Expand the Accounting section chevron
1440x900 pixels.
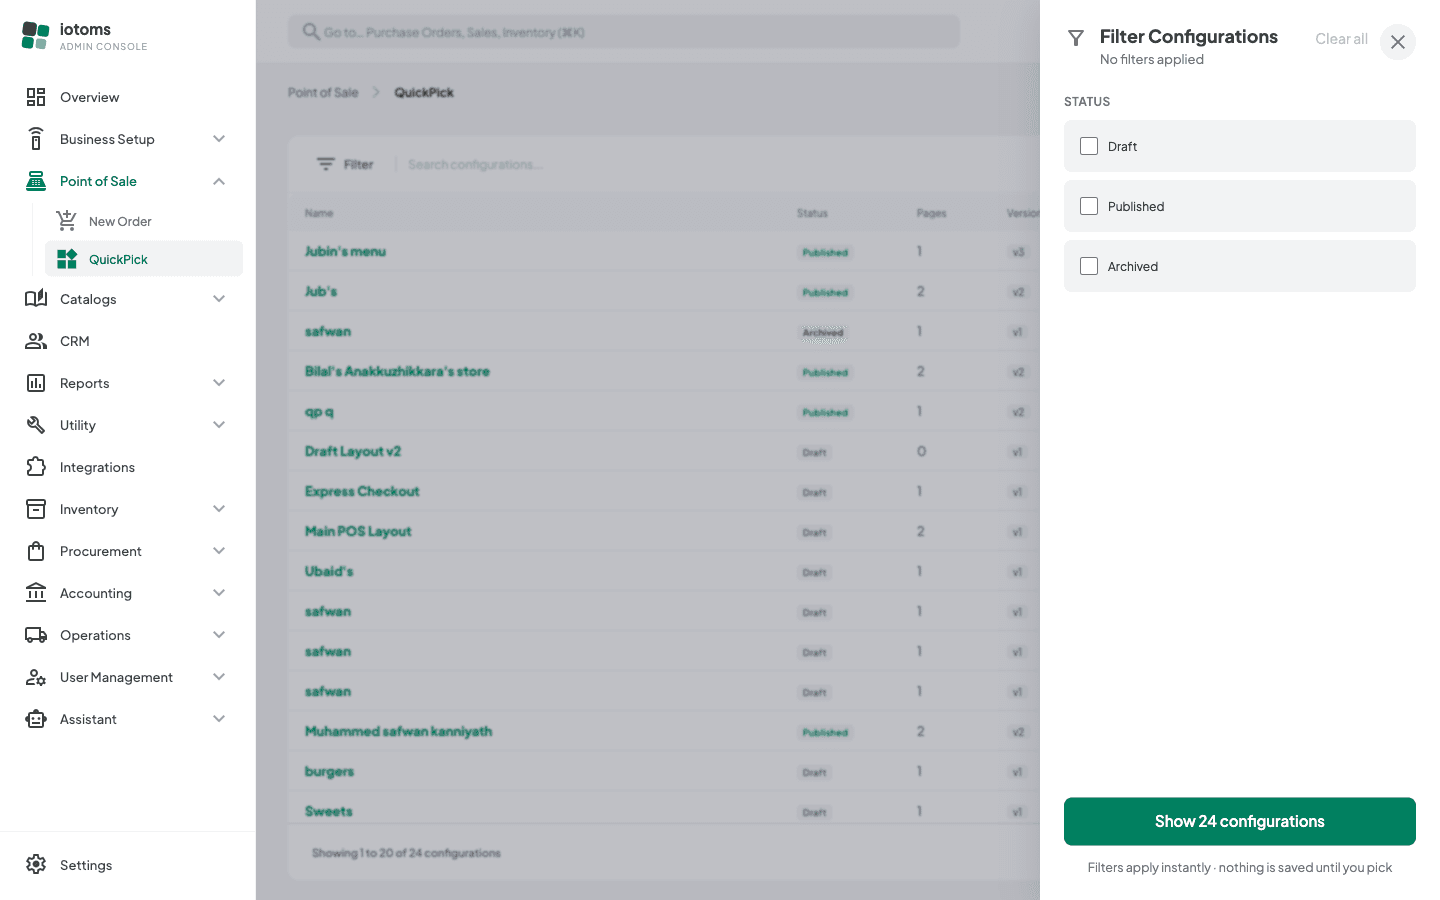219,593
